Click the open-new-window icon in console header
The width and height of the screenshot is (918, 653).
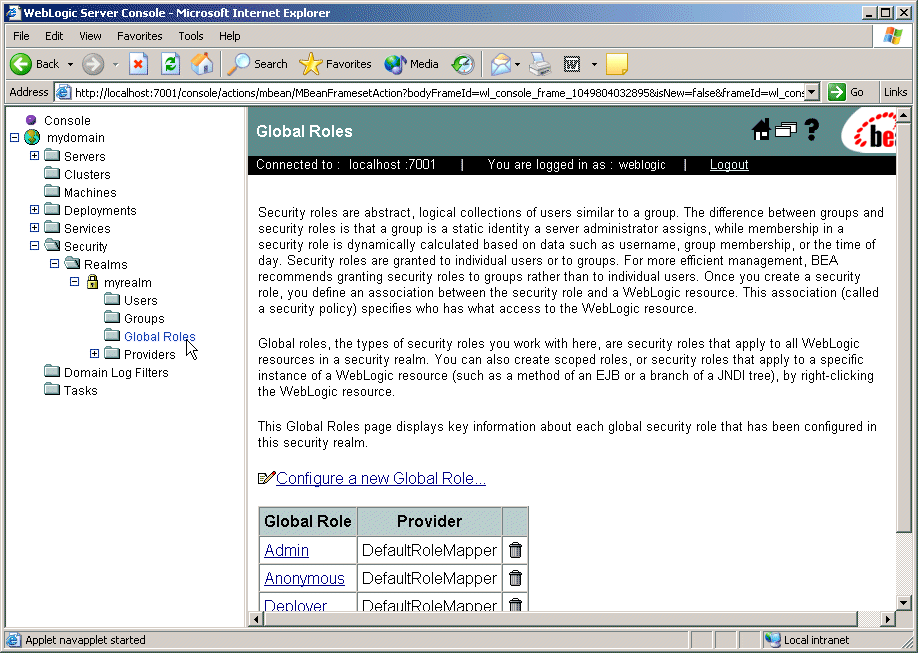(x=786, y=129)
